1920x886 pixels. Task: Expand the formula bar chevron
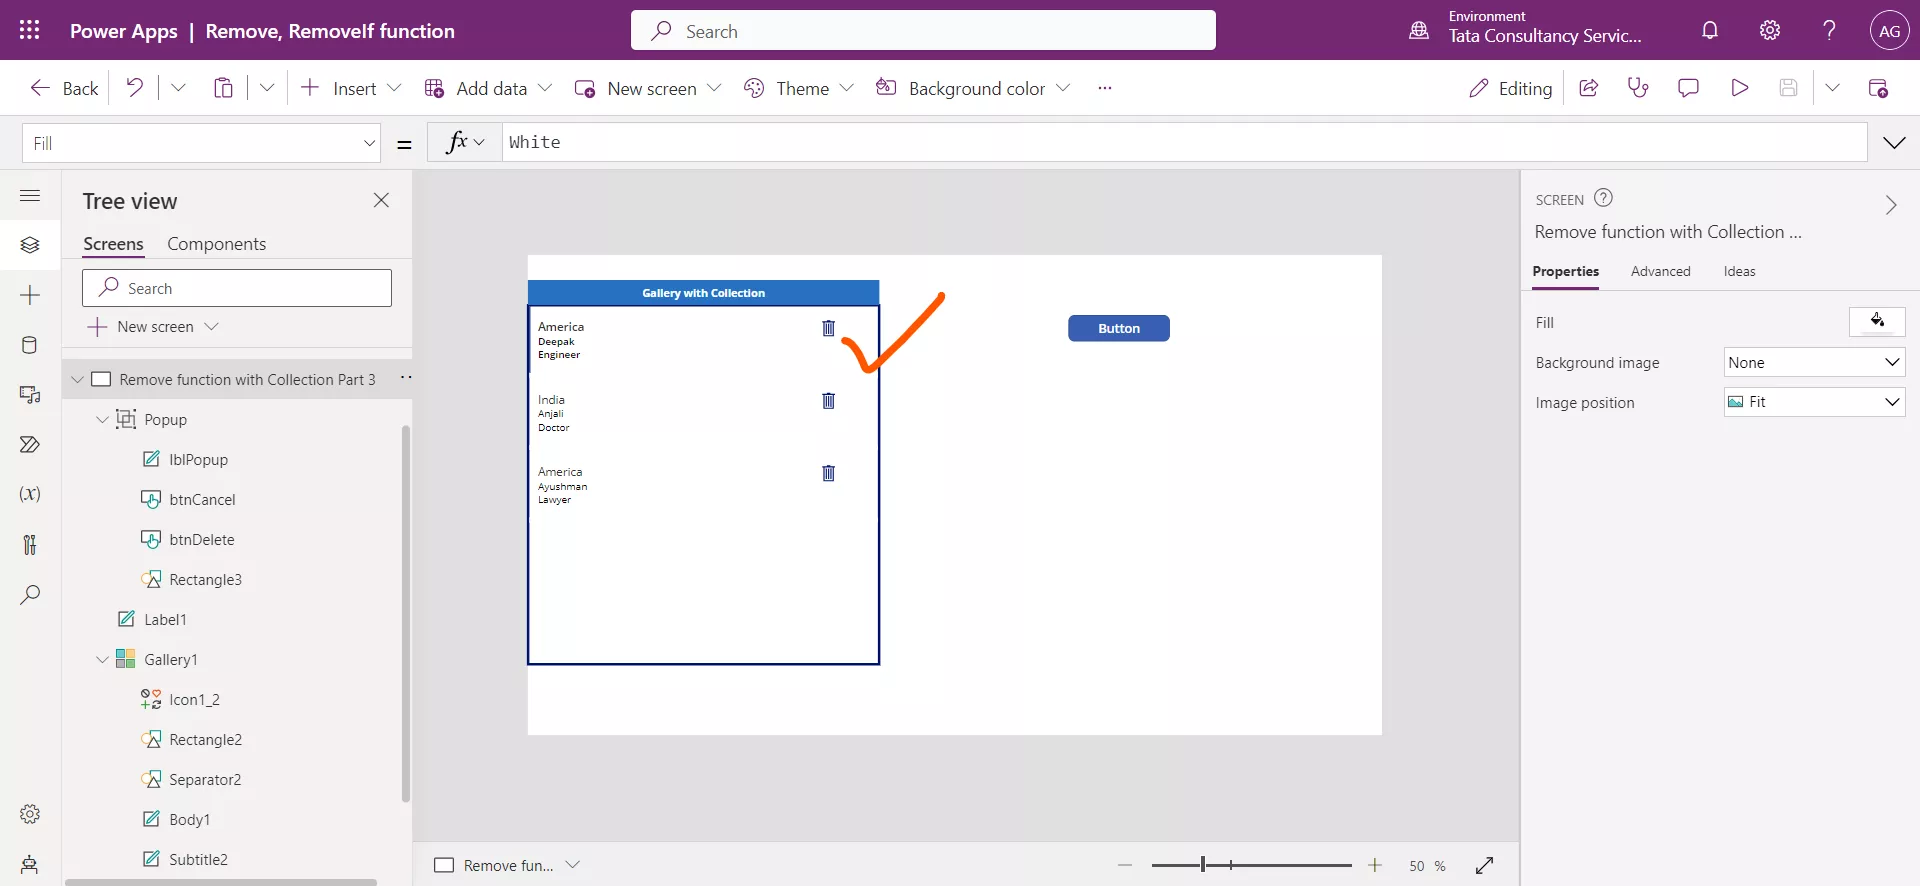1894,143
